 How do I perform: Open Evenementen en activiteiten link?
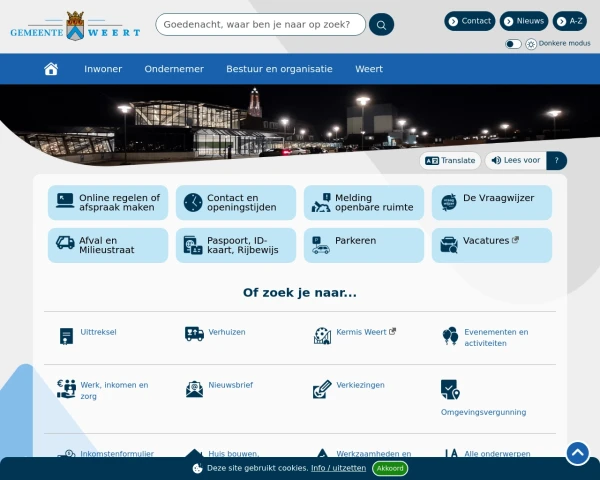click(x=496, y=338)
